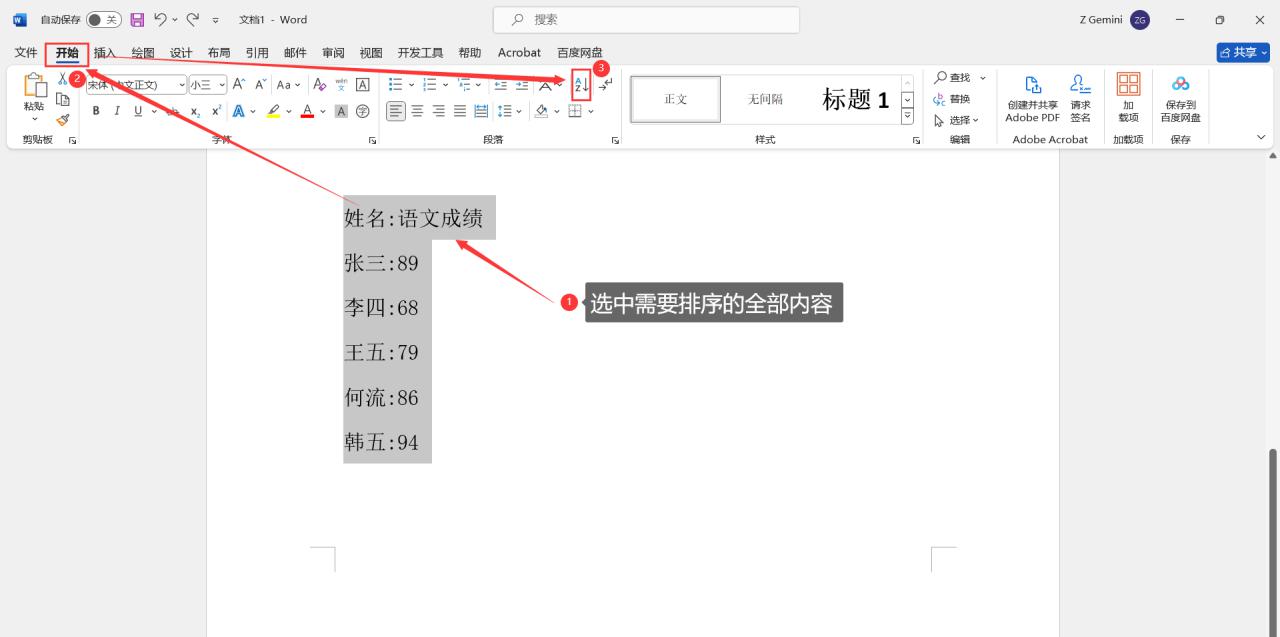The height and width of the screenshot is (637, 1280).
Task: Click the phonetic guide wén icon
Action: click(x=341, y=85)
